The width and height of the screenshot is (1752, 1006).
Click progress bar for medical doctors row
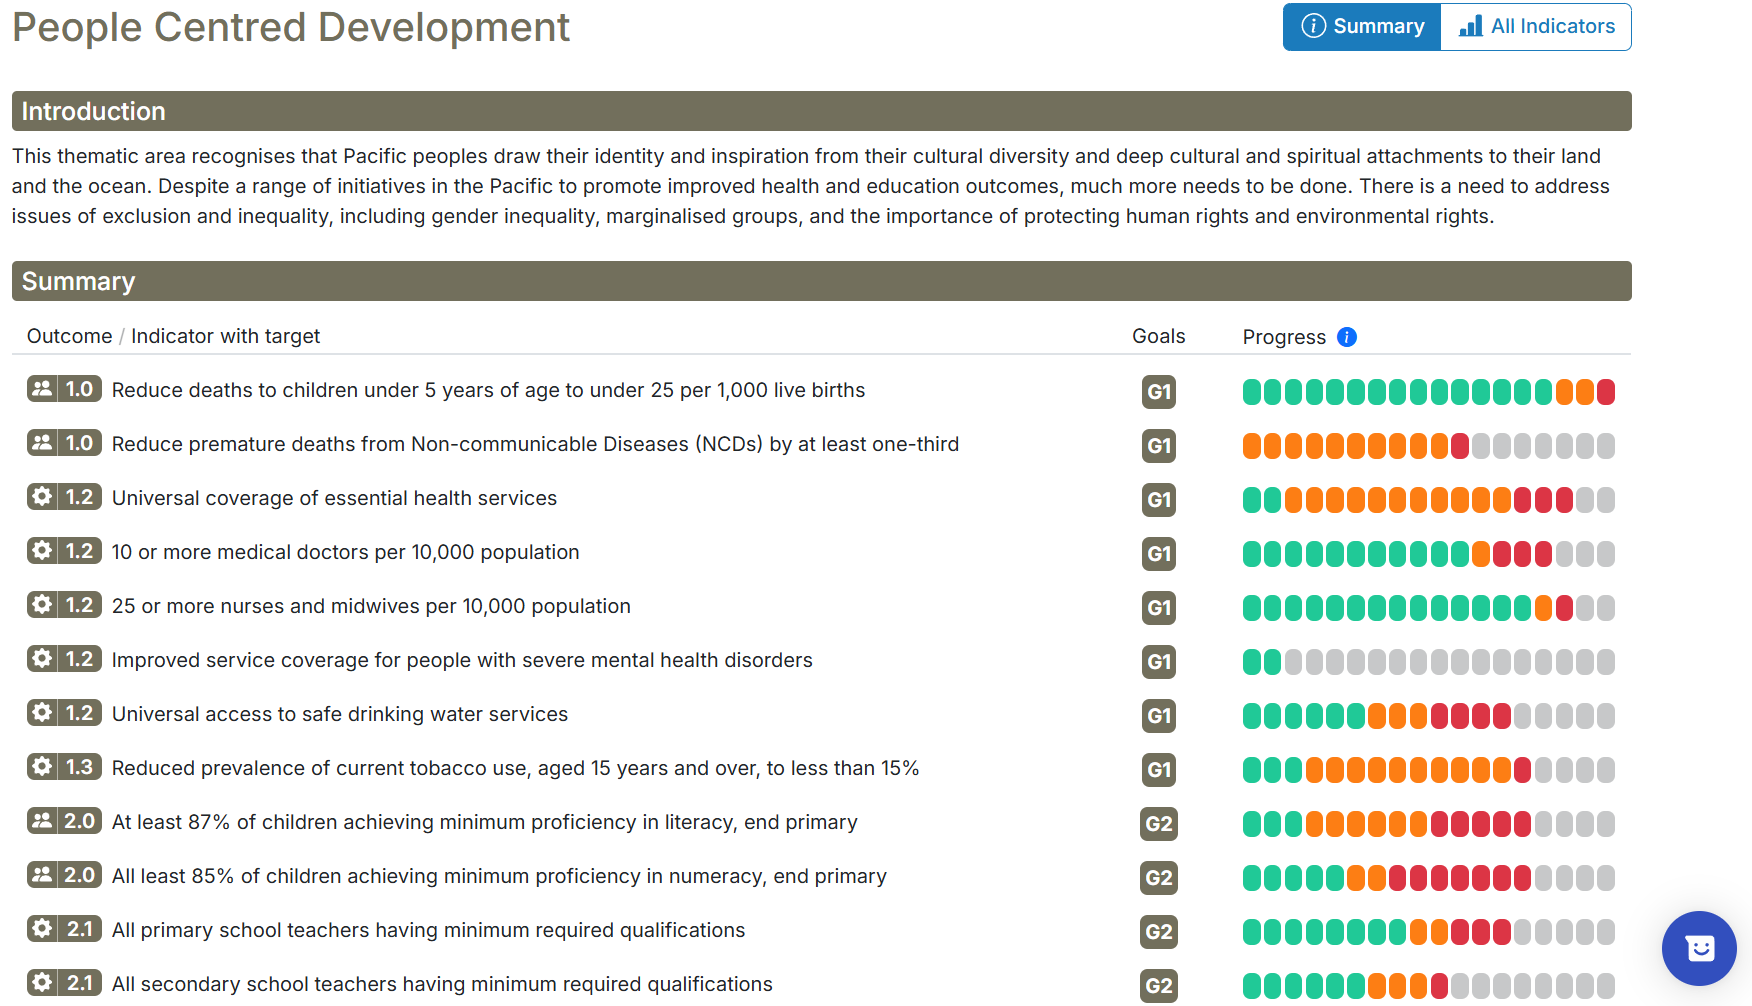coord(1428,554)
